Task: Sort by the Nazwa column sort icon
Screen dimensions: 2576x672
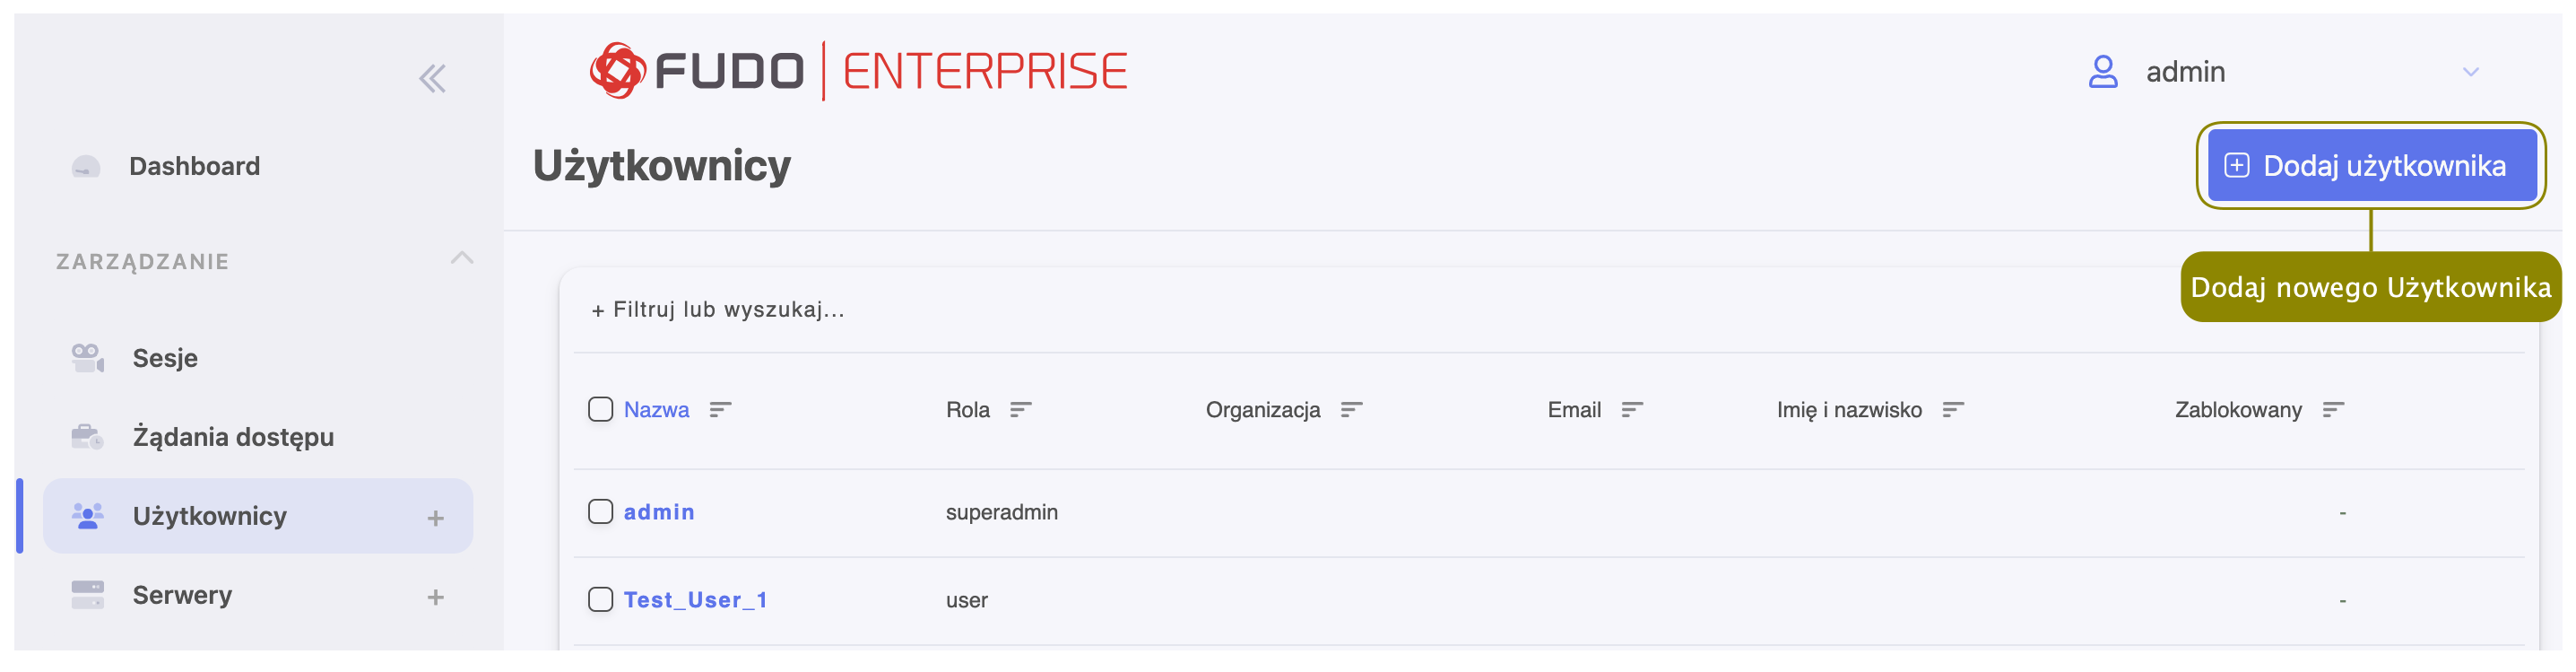Action: point(720,410)
